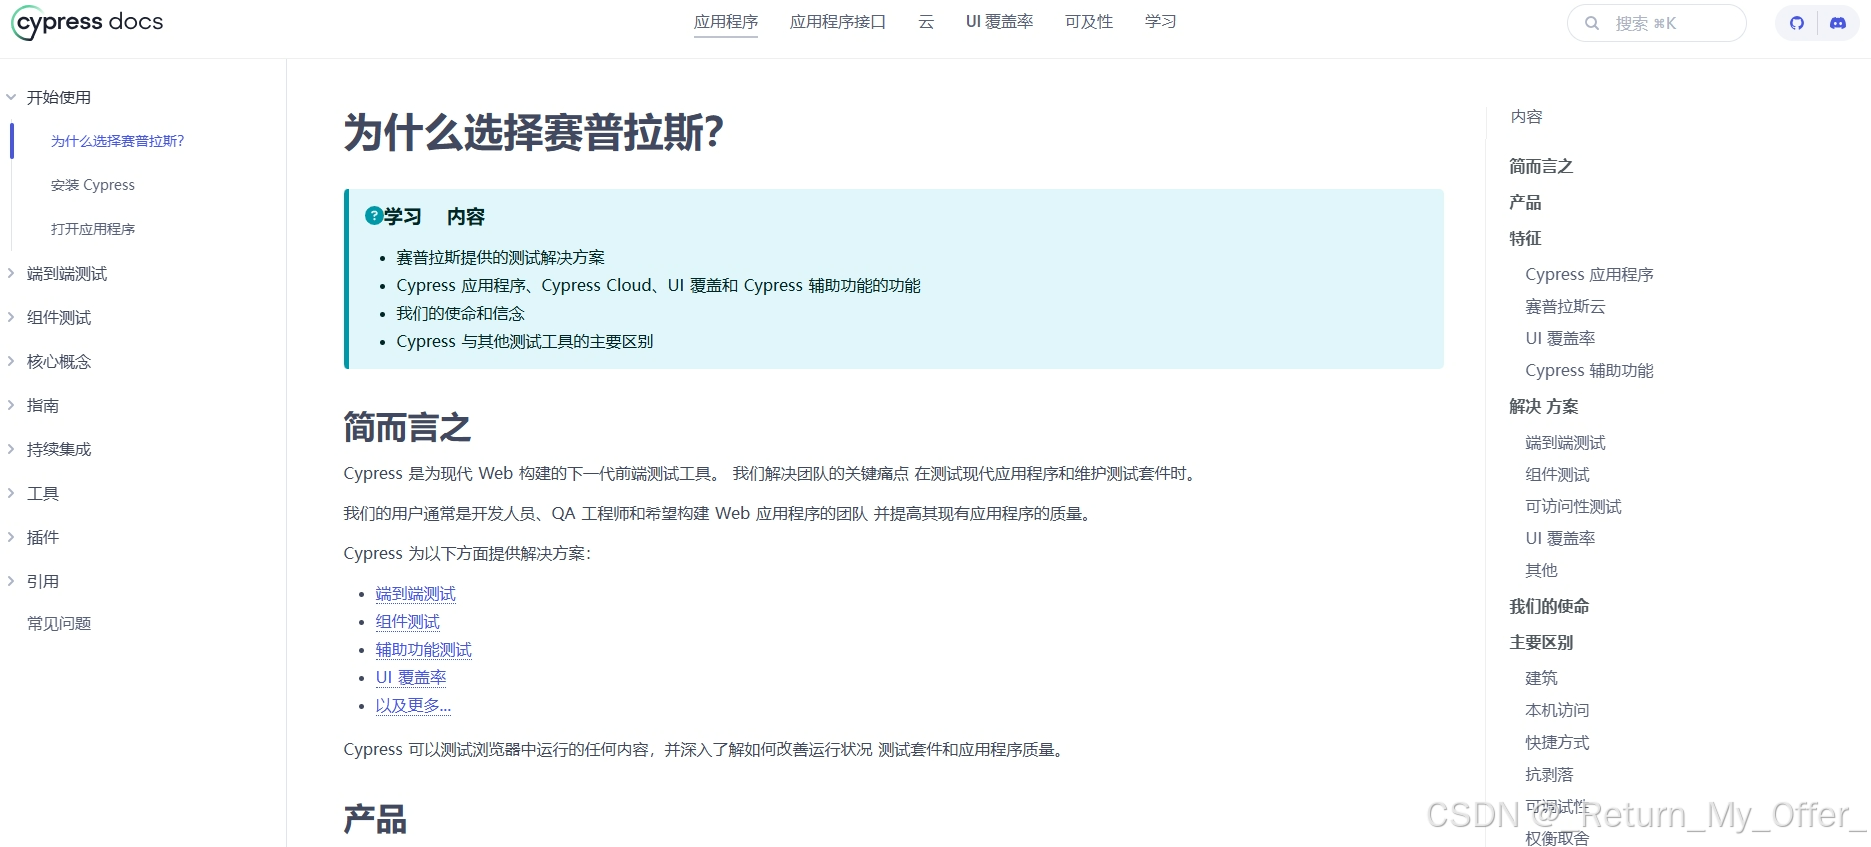Jump to 本机访问 in the contents

point(1557,710)
